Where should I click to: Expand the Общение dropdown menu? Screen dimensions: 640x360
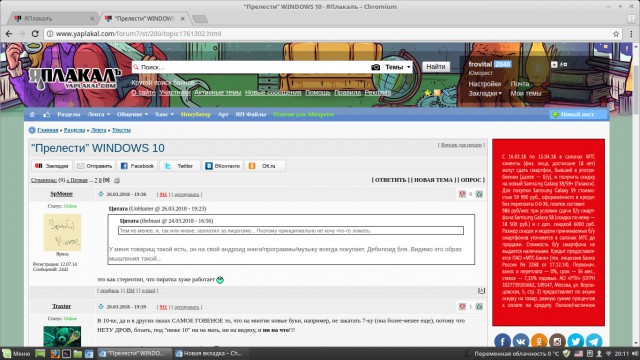(x=132, y=114)
